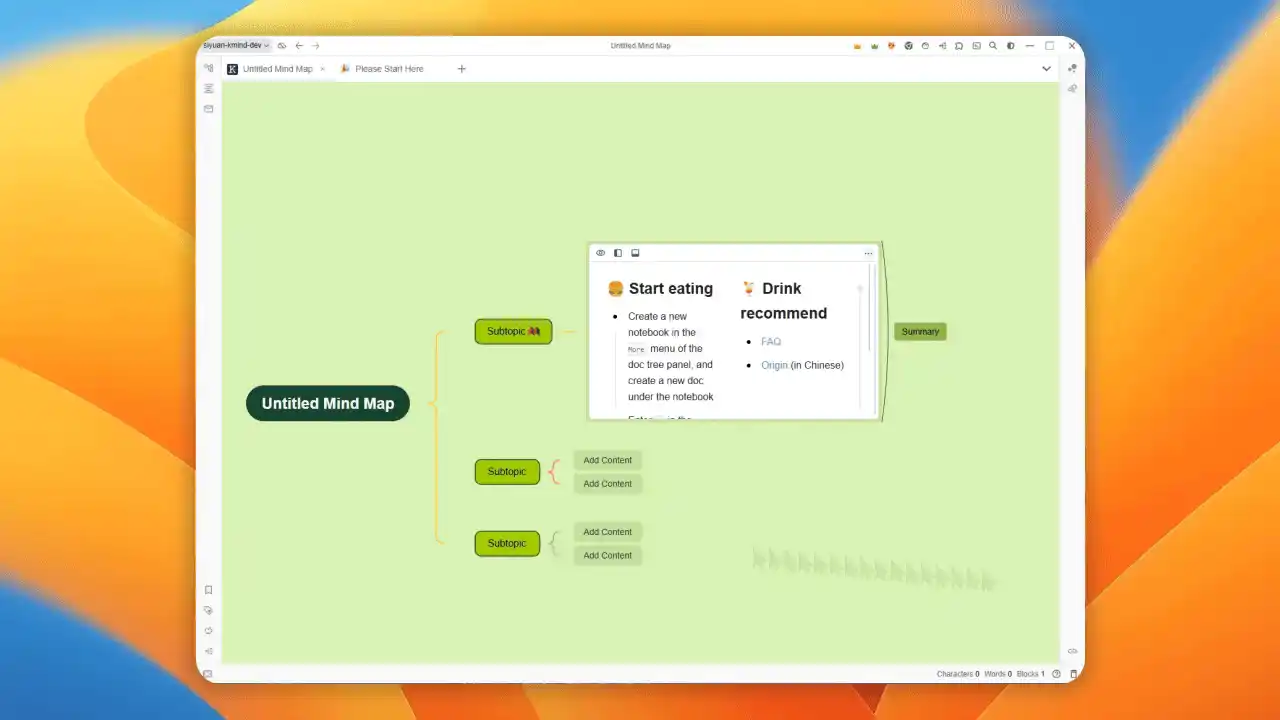
Task: Expand the tab list chevron
Action: pyautogui.click(x=1046, y=69)
